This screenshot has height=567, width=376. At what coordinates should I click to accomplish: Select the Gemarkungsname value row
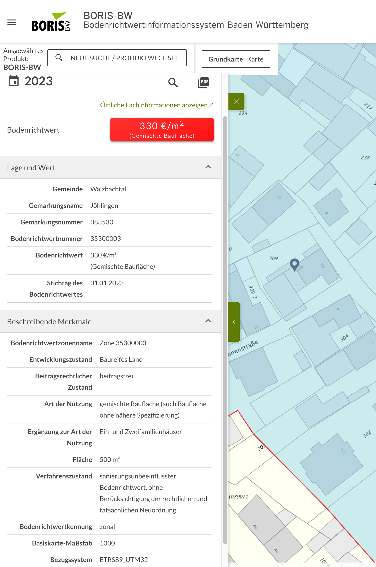coord(104,205)
